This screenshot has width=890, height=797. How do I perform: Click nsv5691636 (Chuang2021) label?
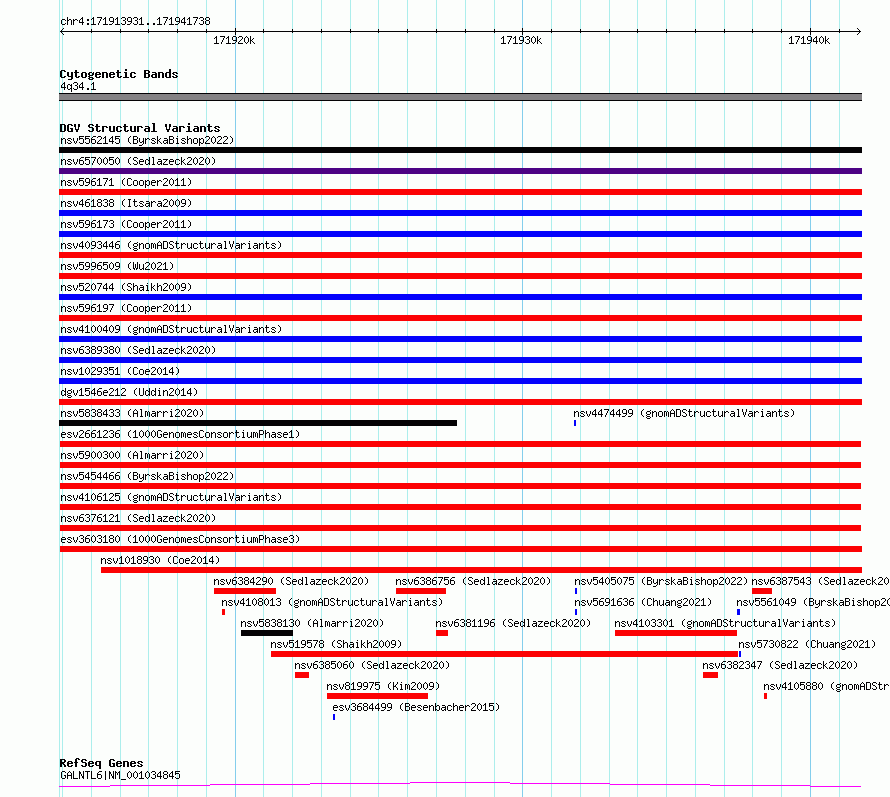pyautogui.click(x=643, y=602)
